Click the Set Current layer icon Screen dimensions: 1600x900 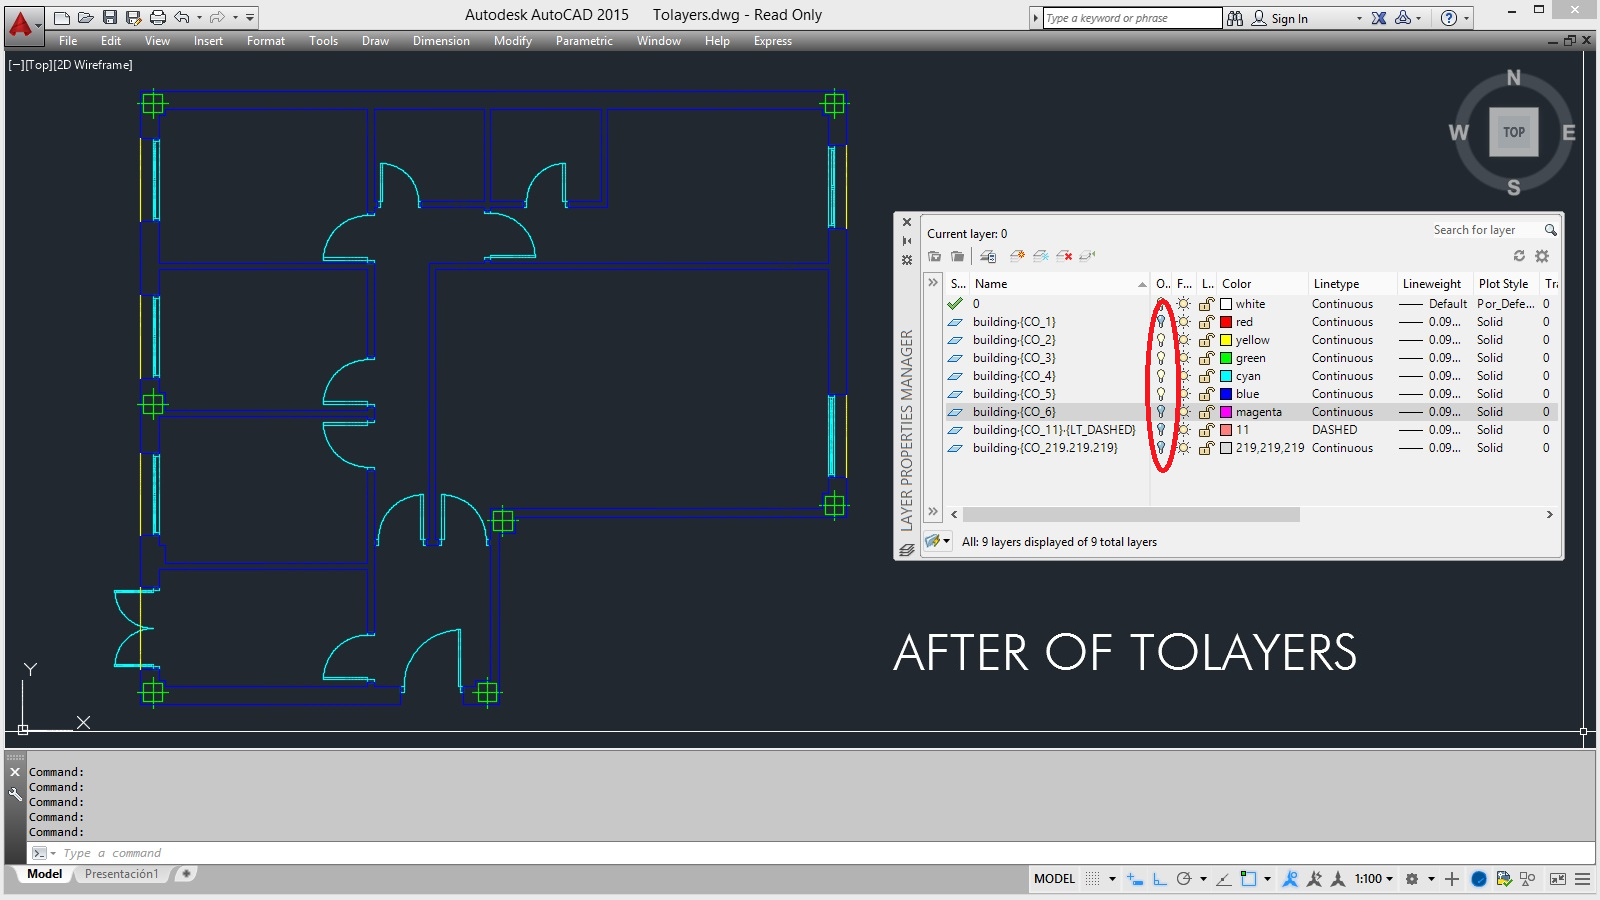click(1088, 256)
